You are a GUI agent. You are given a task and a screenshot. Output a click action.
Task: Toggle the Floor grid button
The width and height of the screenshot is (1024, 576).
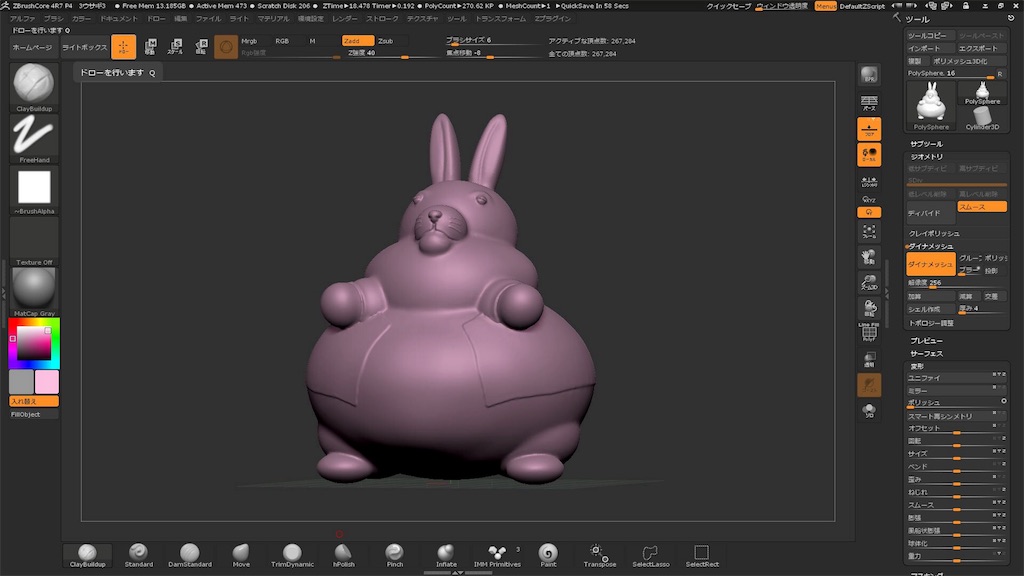869,129
